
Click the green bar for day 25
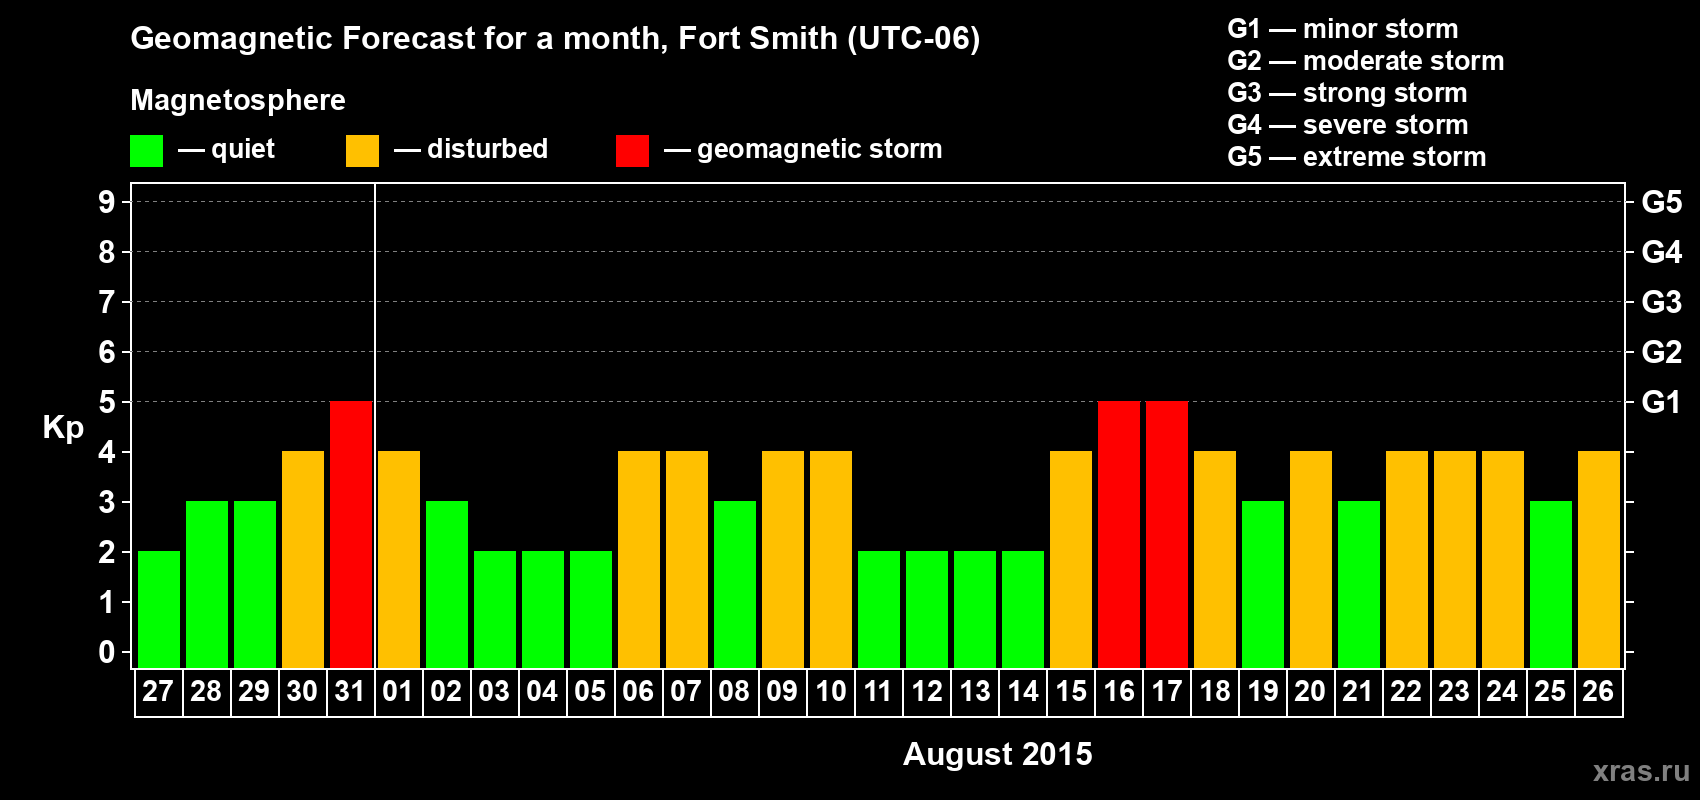[1551, 585]
